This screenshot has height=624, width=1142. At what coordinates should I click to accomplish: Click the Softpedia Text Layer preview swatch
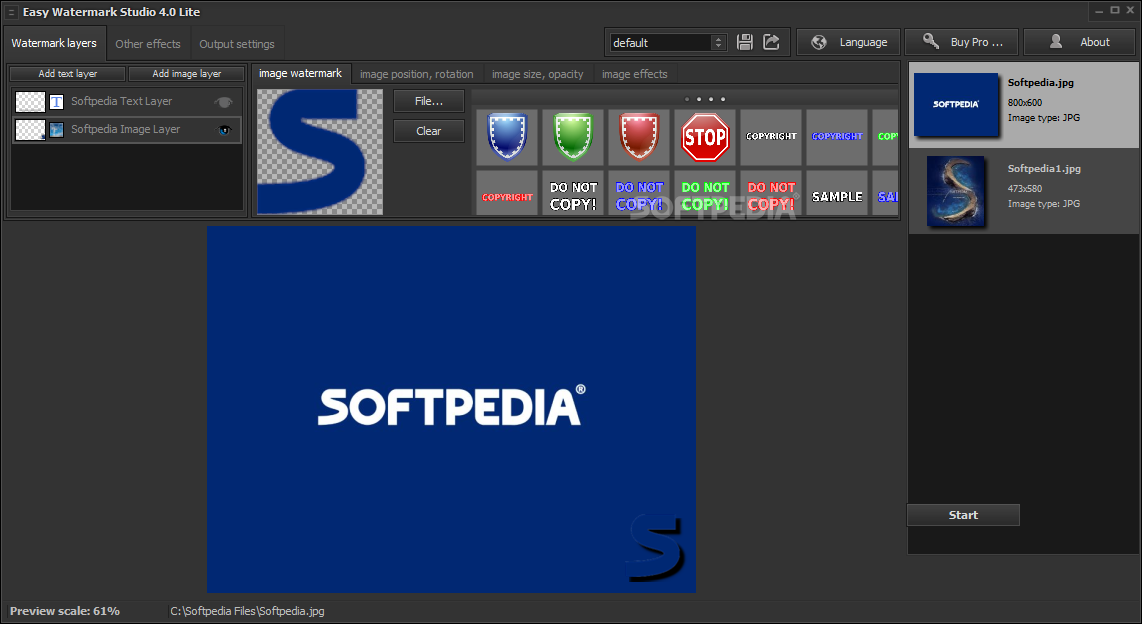tap(31, 102)
